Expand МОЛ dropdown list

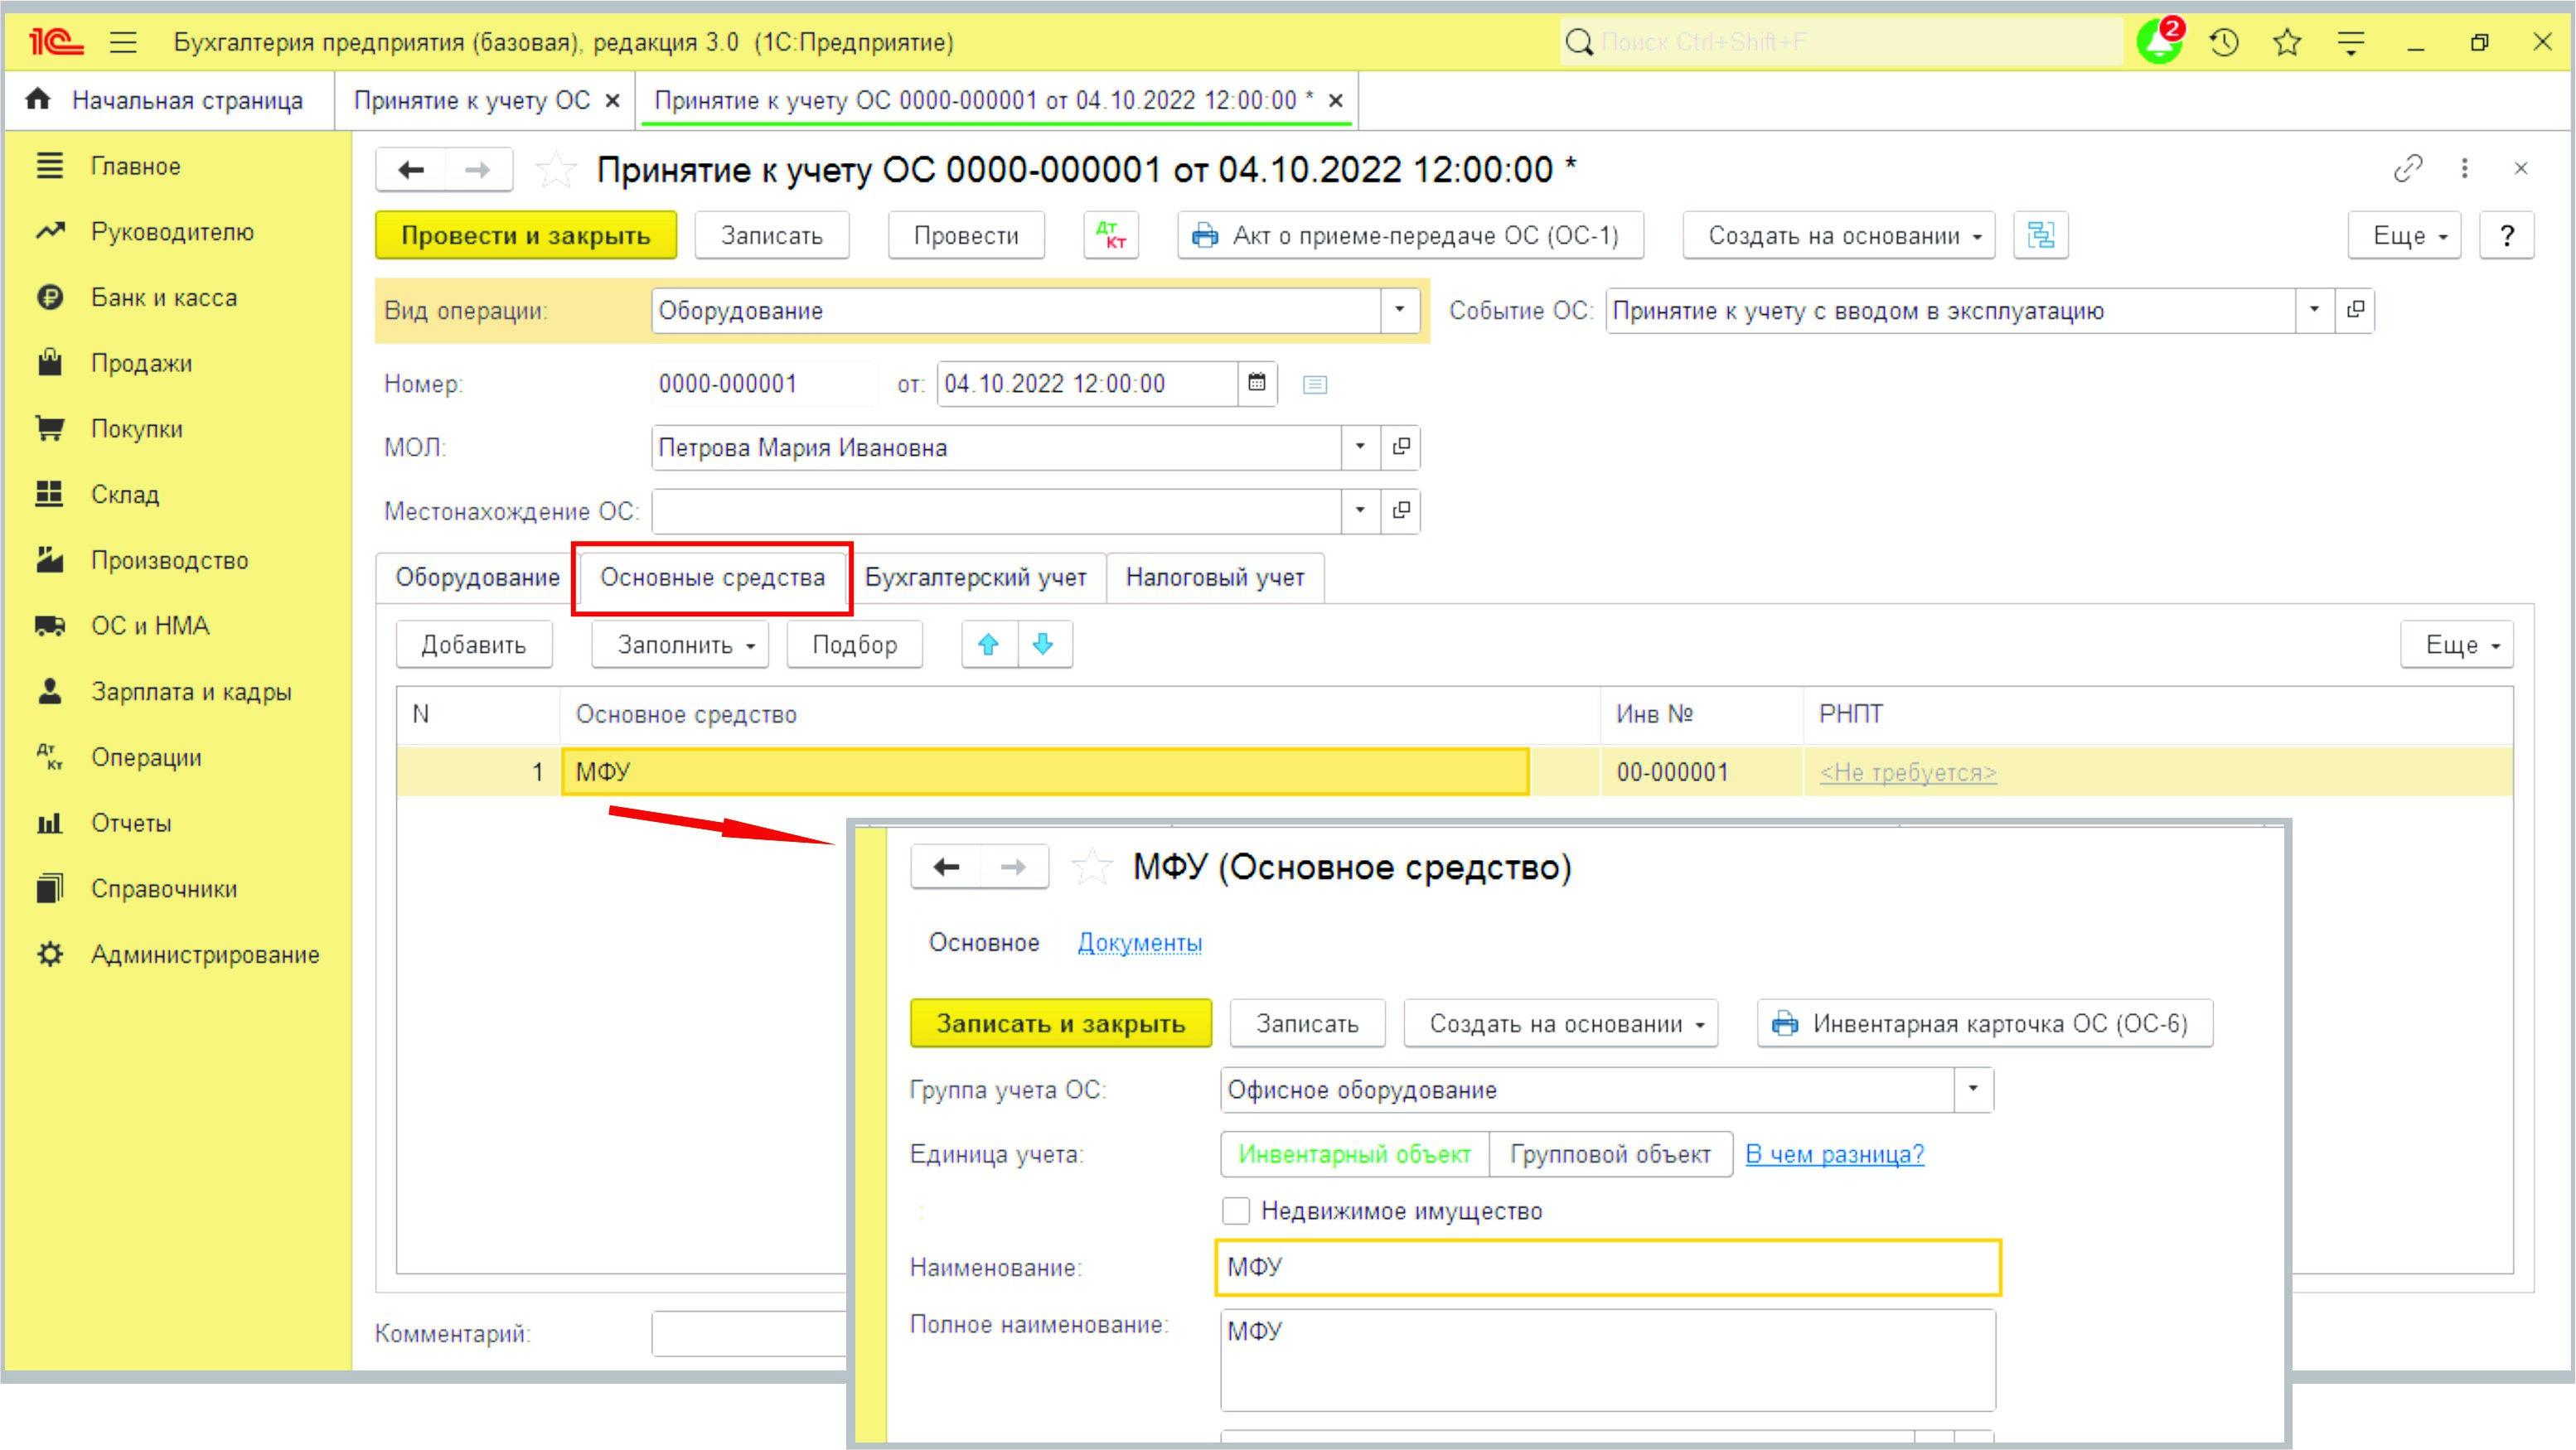point(1360,447)
